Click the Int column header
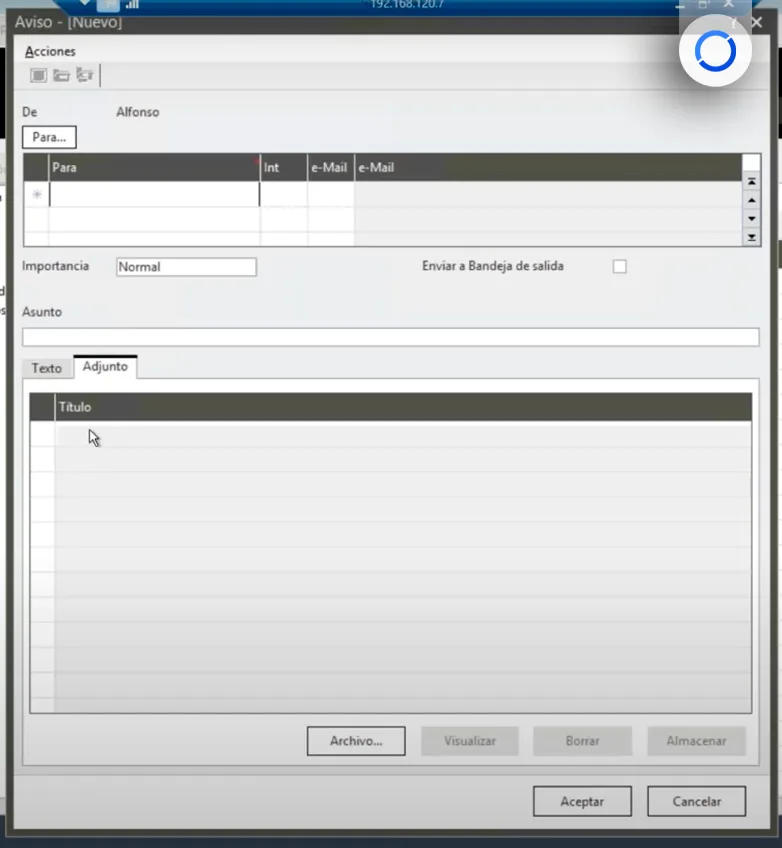The image size is (782, 848). pyautogui.click(x=284, y=167)
